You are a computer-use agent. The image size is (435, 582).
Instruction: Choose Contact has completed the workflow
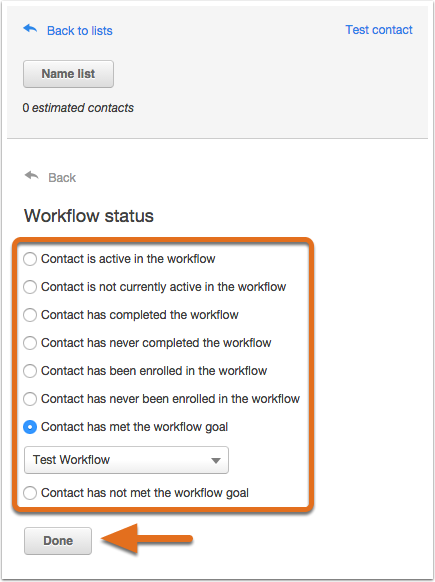pyautogui.click(x=30, y=315)
